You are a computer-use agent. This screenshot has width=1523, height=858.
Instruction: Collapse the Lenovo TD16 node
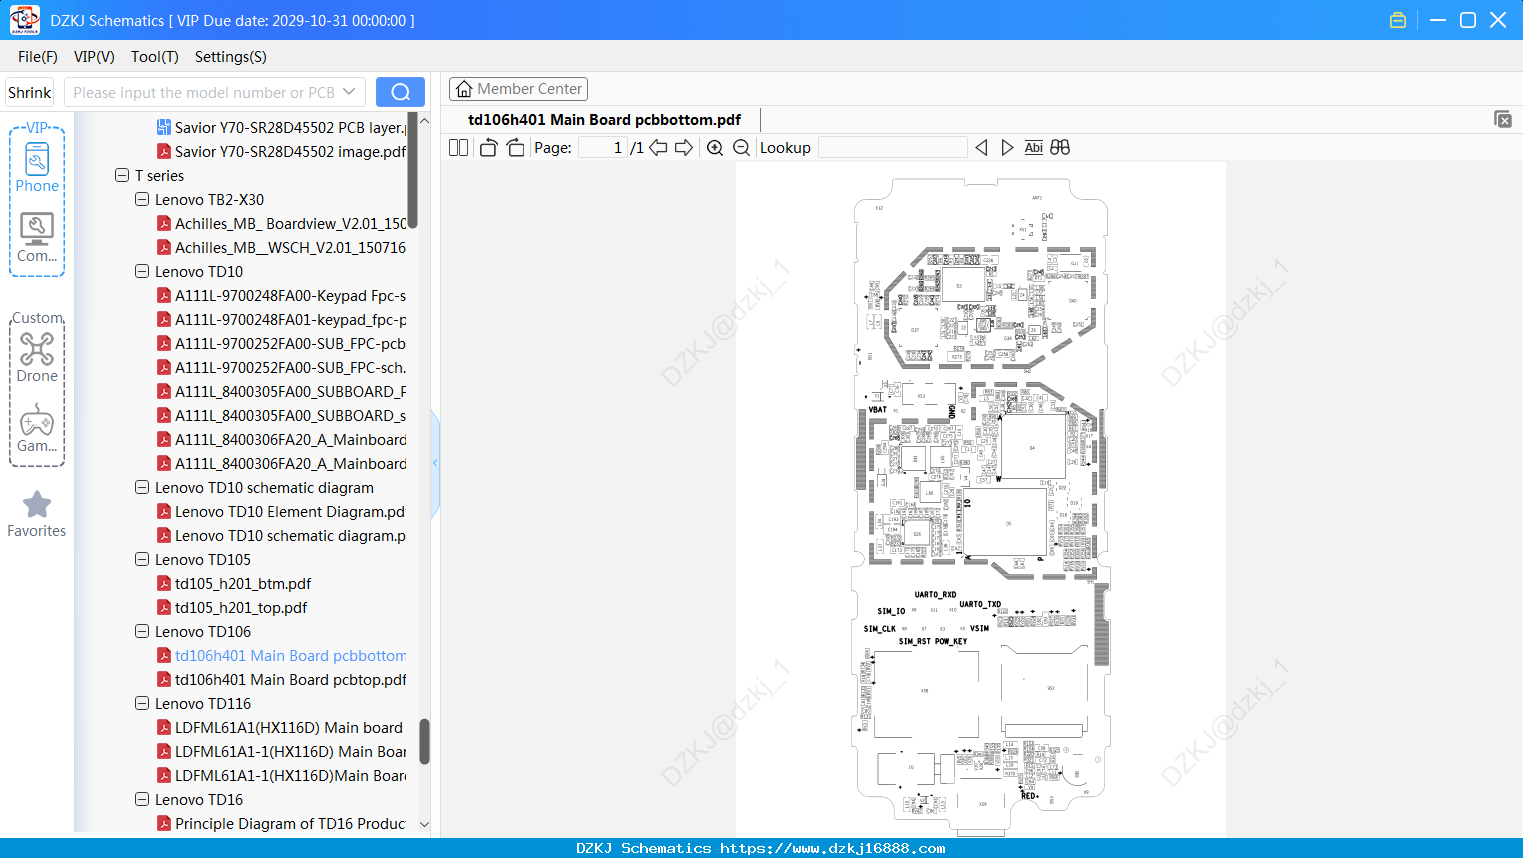click(142, 799)
